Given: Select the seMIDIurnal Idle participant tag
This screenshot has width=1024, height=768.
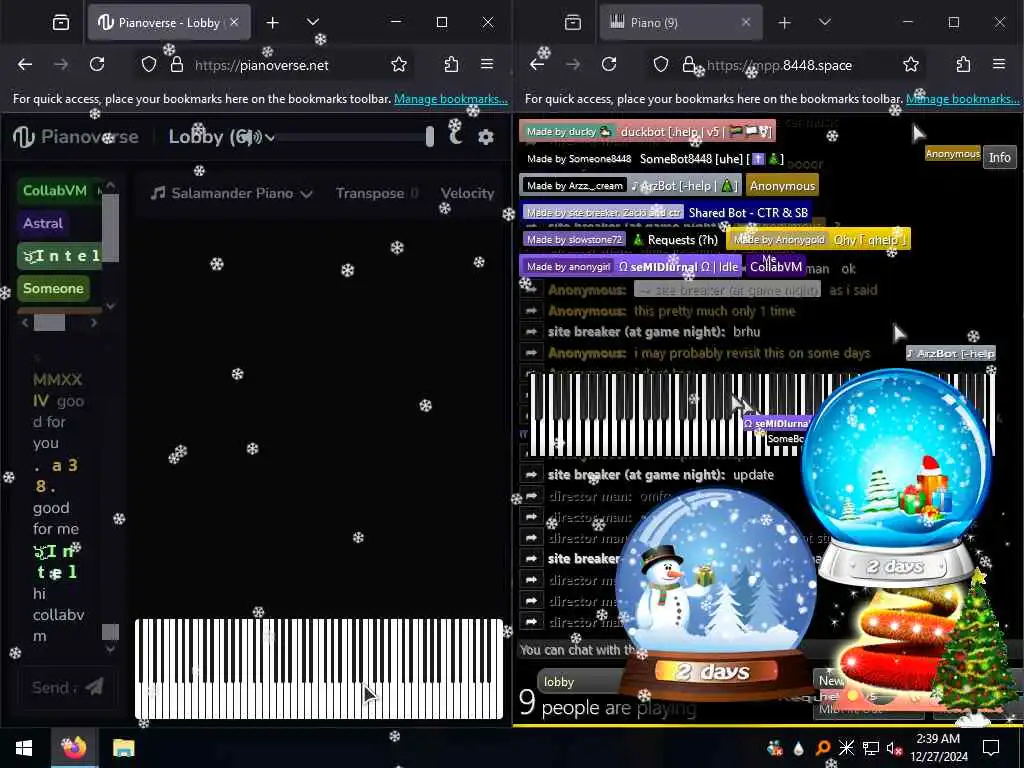Looking at the screenshot, I should [630, 266].
